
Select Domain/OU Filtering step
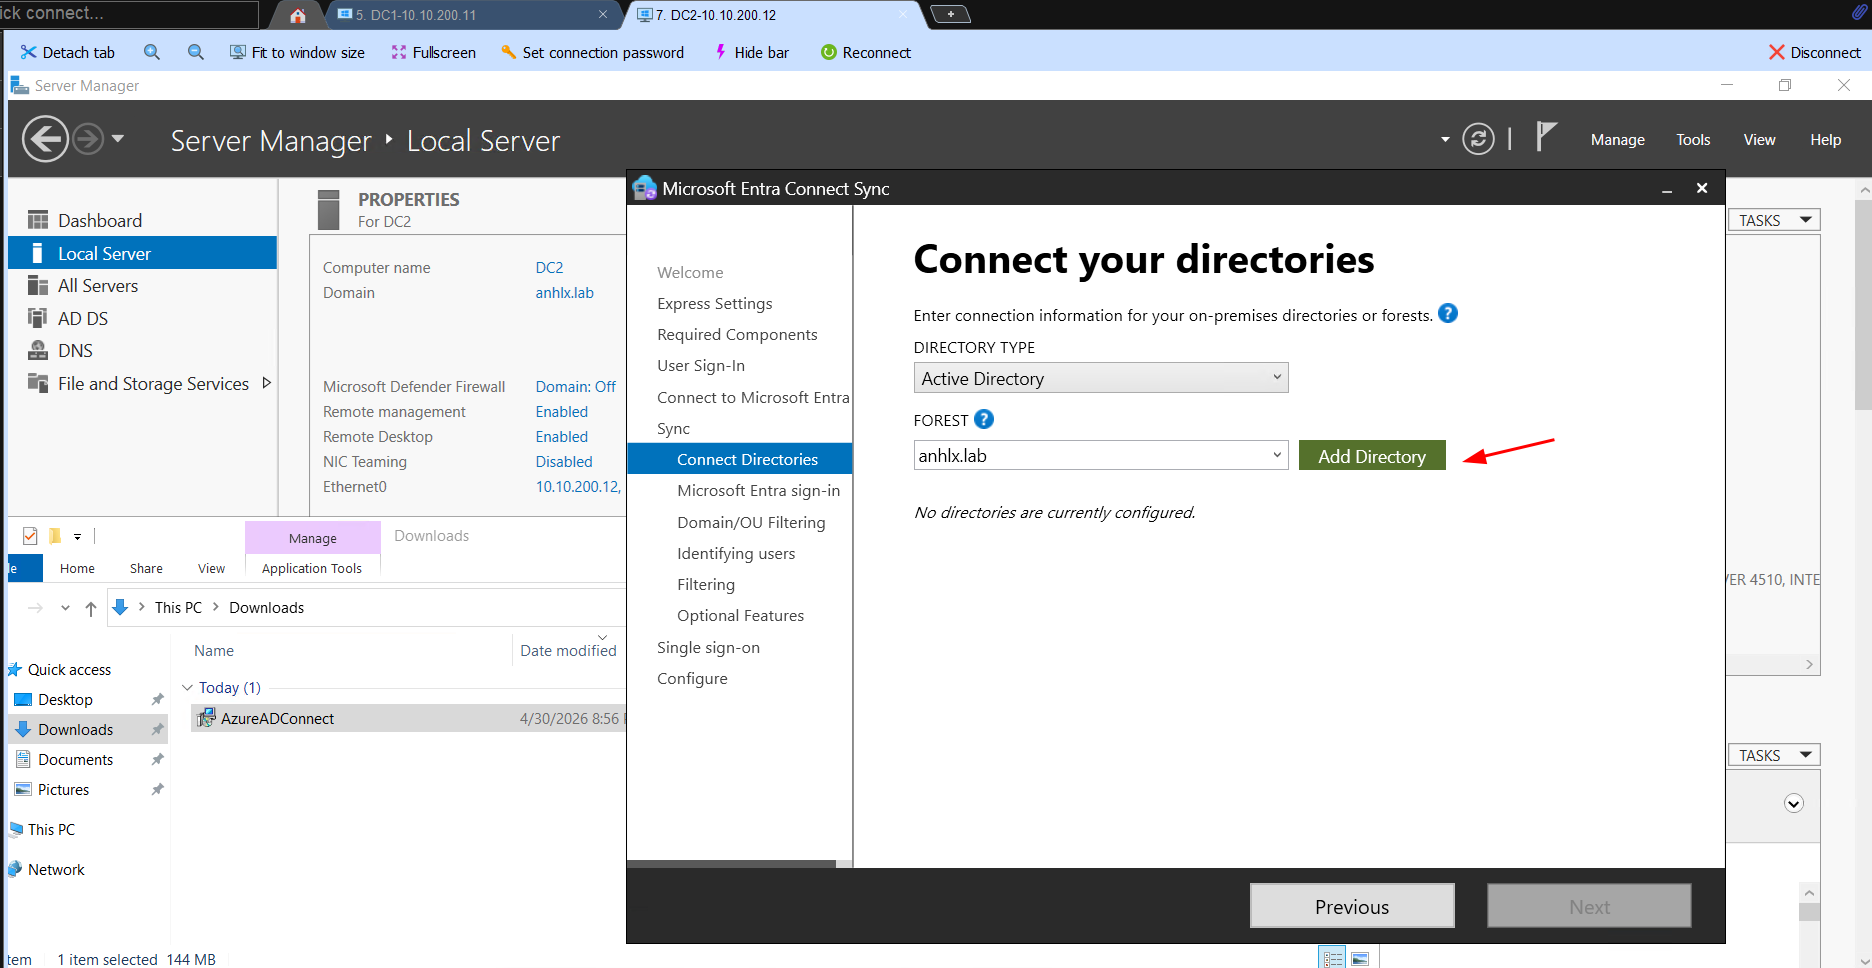pyautogui.click(x=751, y=522)
